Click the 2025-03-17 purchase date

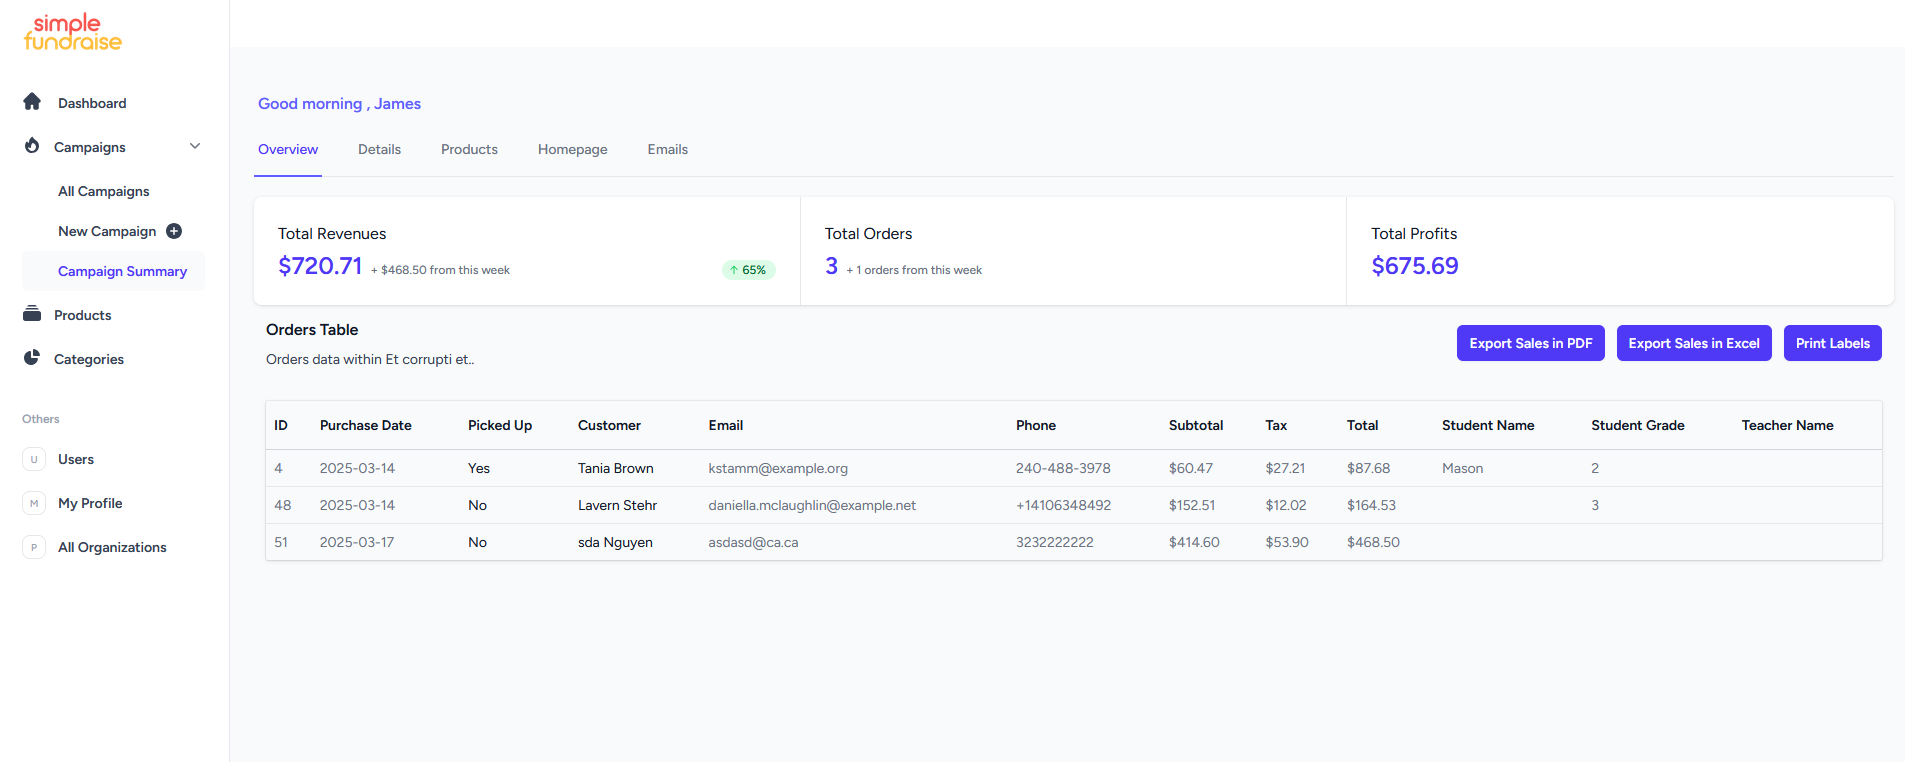click(x=357, y=542)
